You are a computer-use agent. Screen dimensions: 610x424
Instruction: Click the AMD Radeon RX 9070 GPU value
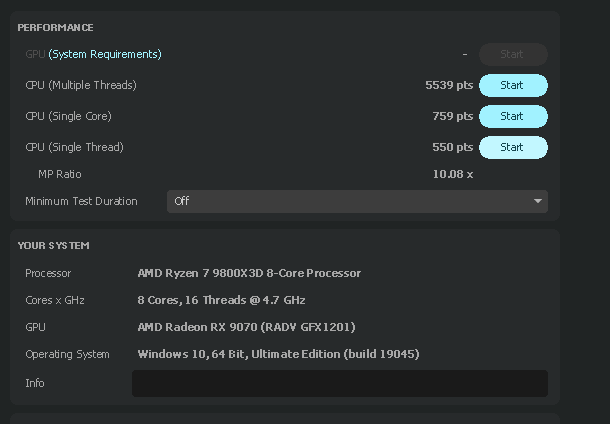coord(246,327)
